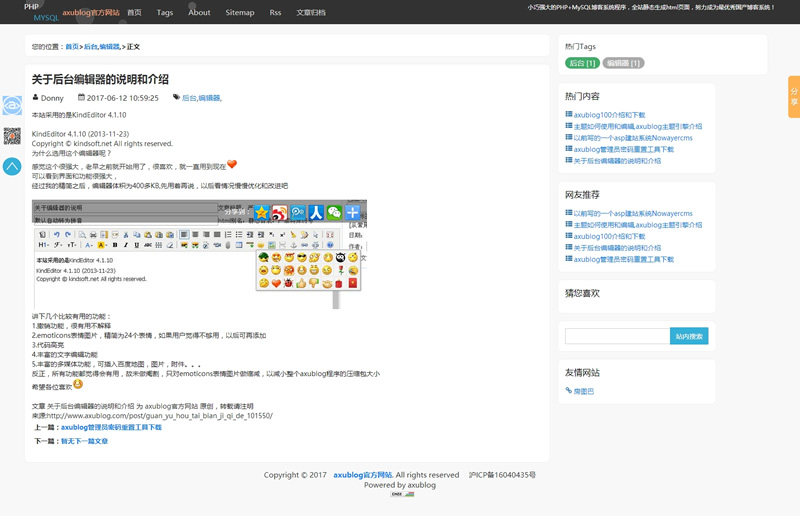Image resolution: width=800 pixels, height=516 pixels.
Task: Click the link icon beside 房图巴
Action: pos(568,390)
